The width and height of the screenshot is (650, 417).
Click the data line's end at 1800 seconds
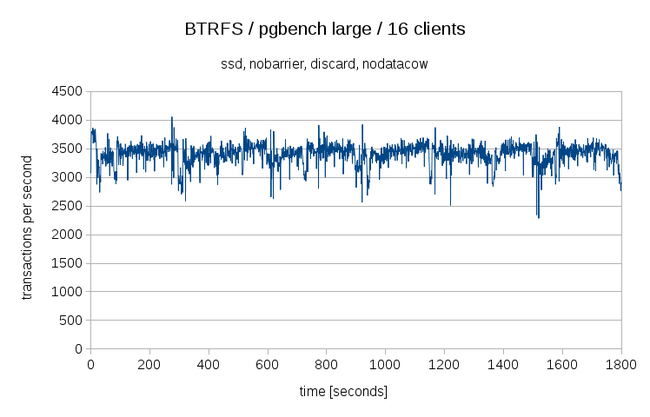pyautogui.click(x=620, y=188)
